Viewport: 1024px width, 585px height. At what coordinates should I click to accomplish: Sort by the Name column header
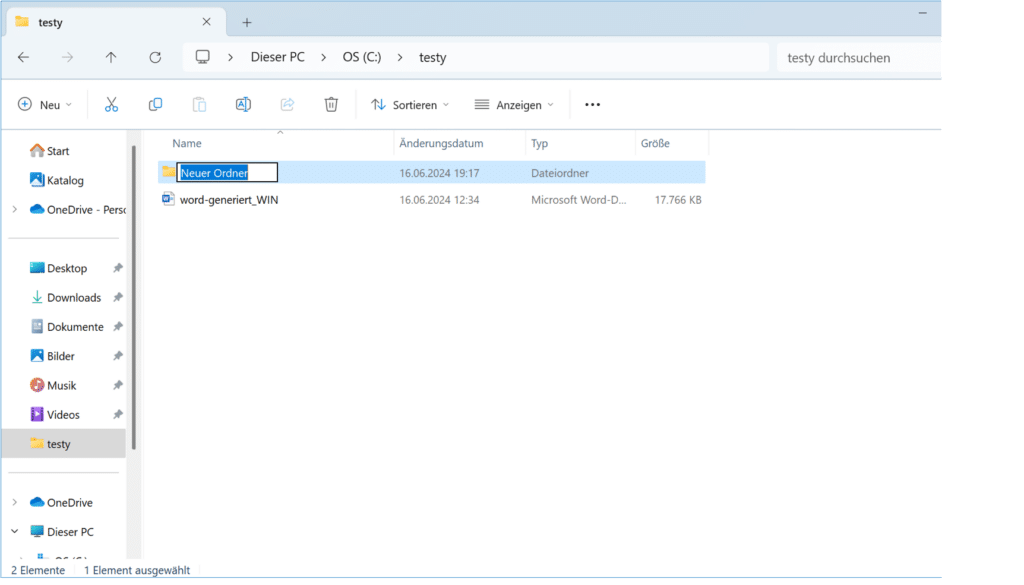(x=187, y=143)
